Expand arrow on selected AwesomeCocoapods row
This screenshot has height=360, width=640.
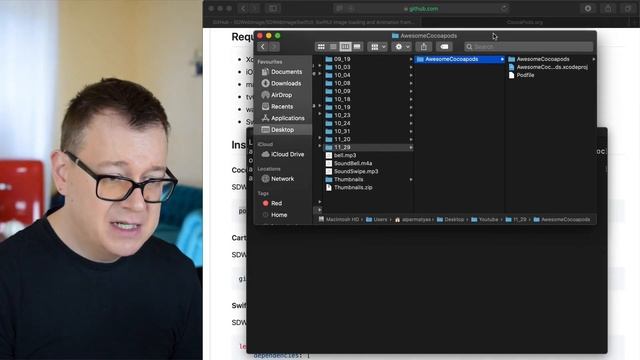(502, 59)
